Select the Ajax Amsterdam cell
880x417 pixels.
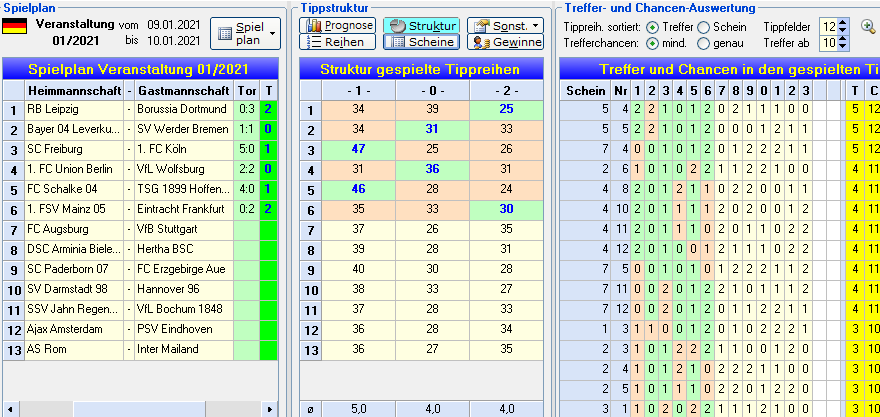[x=74, y=329]
